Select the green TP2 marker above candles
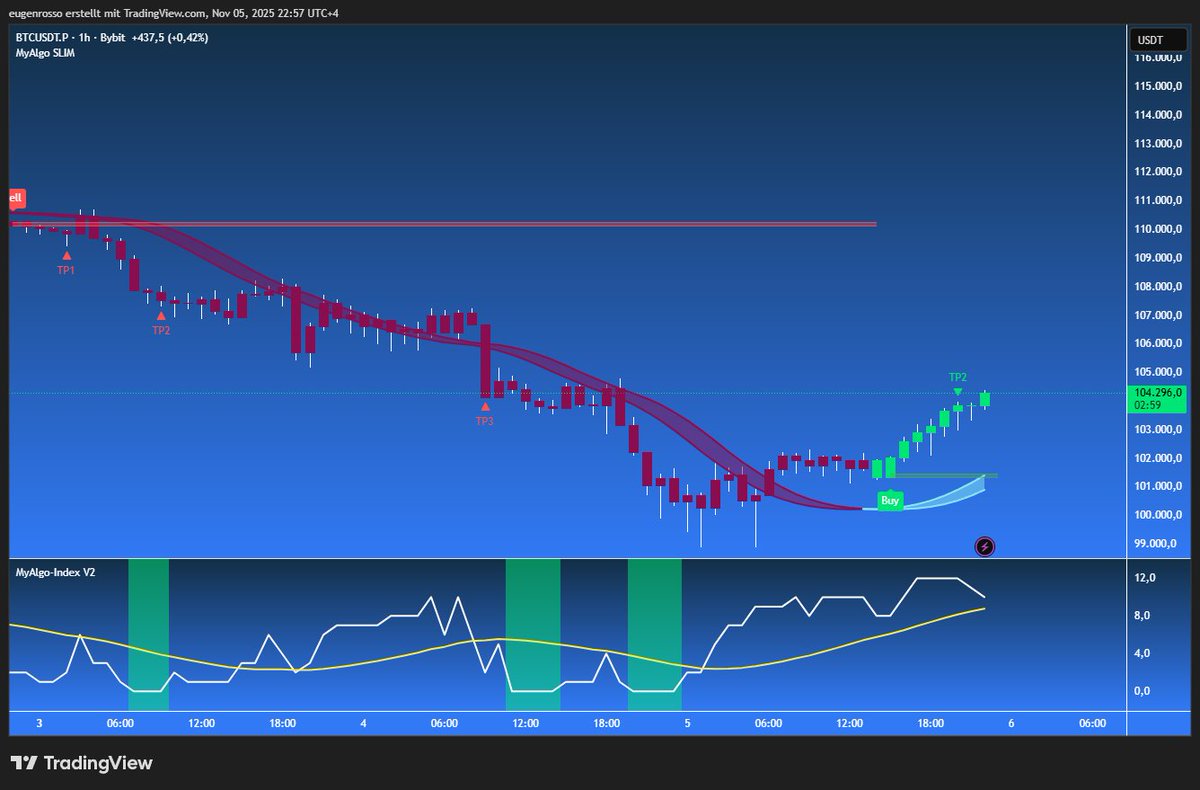1200x790 pixels. [958, 391]
